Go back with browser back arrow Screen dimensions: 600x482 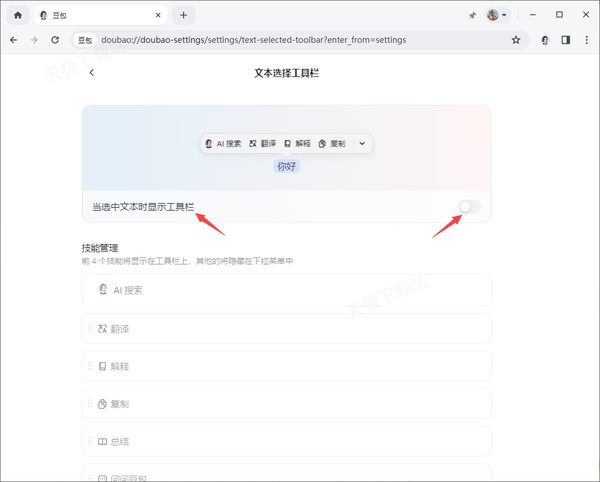click(13, 40)
